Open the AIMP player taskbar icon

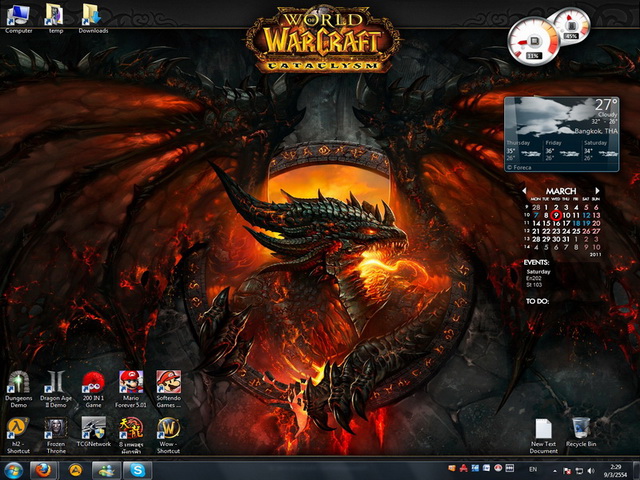(75, 471)
